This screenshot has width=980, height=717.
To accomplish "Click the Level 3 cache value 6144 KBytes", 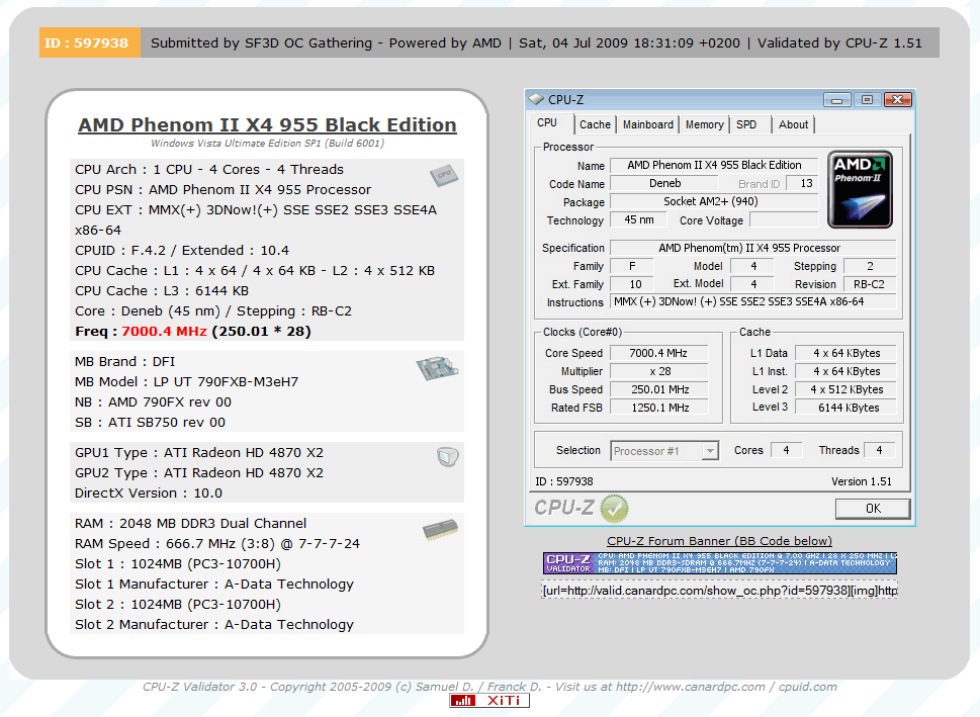I will click(x=846, y=408).
